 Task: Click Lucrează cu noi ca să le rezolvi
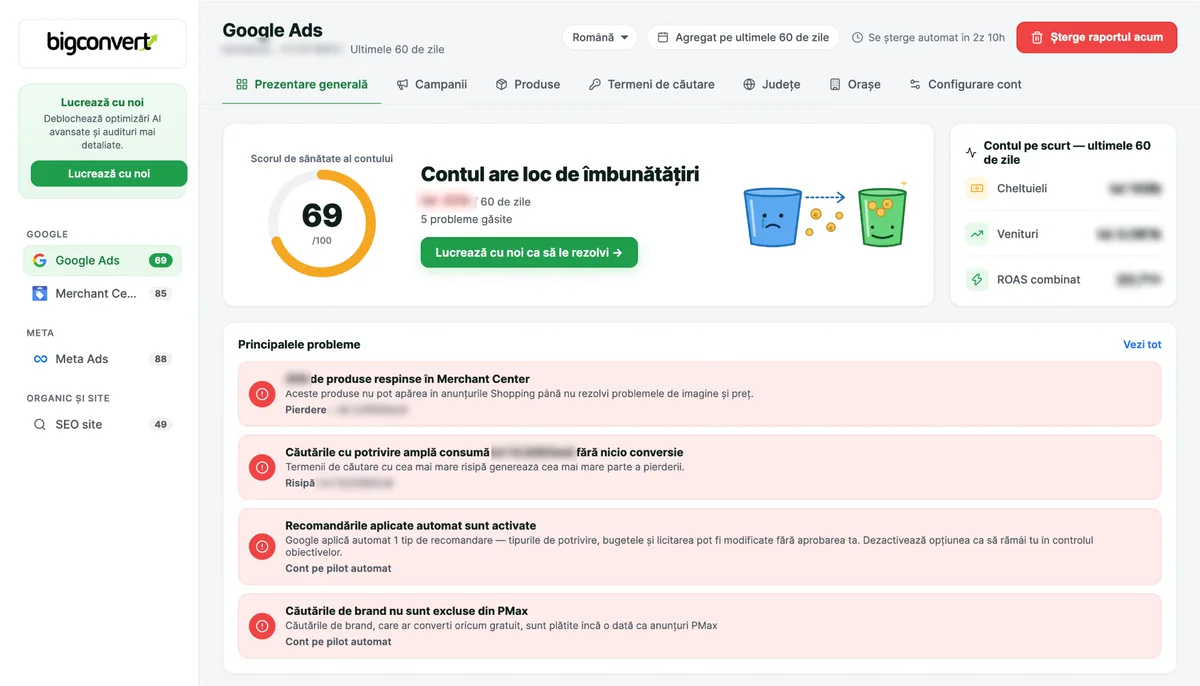(x=529, y=253)
